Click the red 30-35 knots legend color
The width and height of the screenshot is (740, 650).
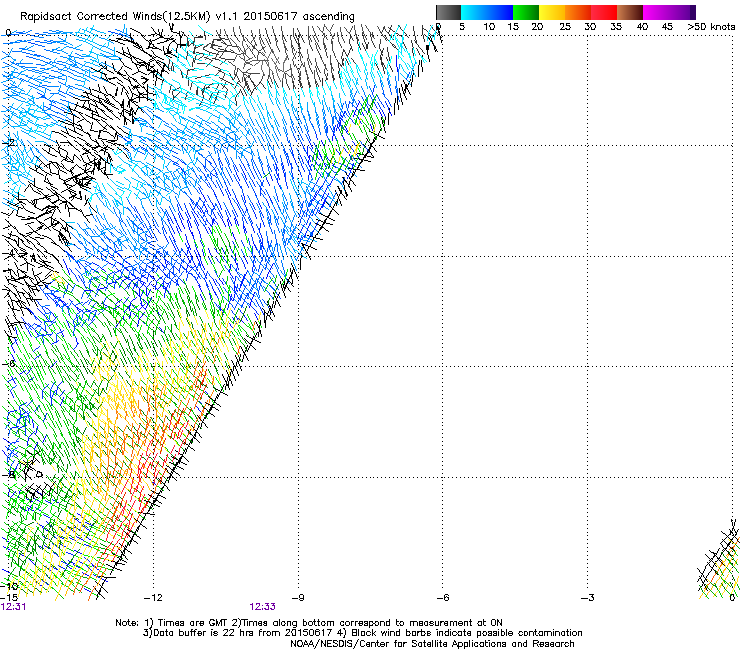604,12
